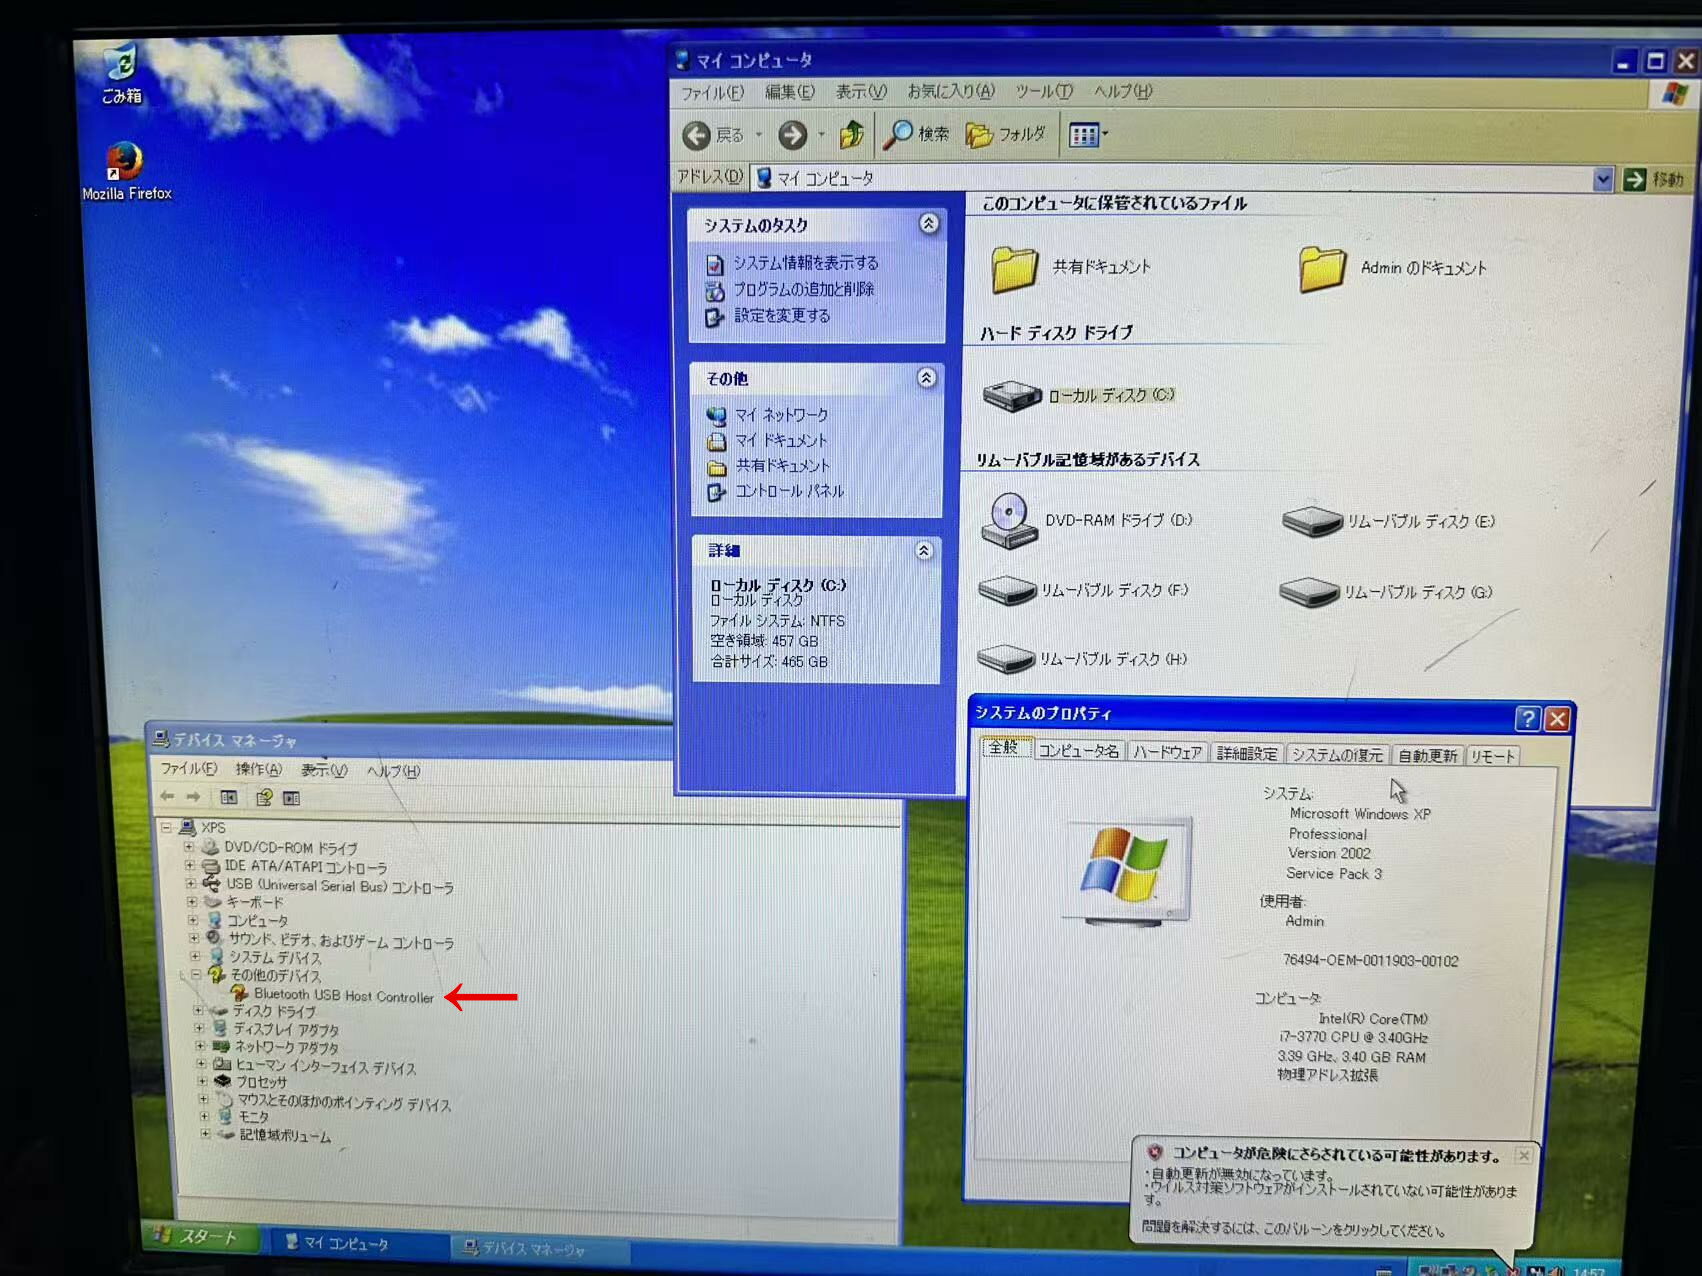
Task: Collapse the System Tasks panel chevron
Action: (x=928, y=224)
